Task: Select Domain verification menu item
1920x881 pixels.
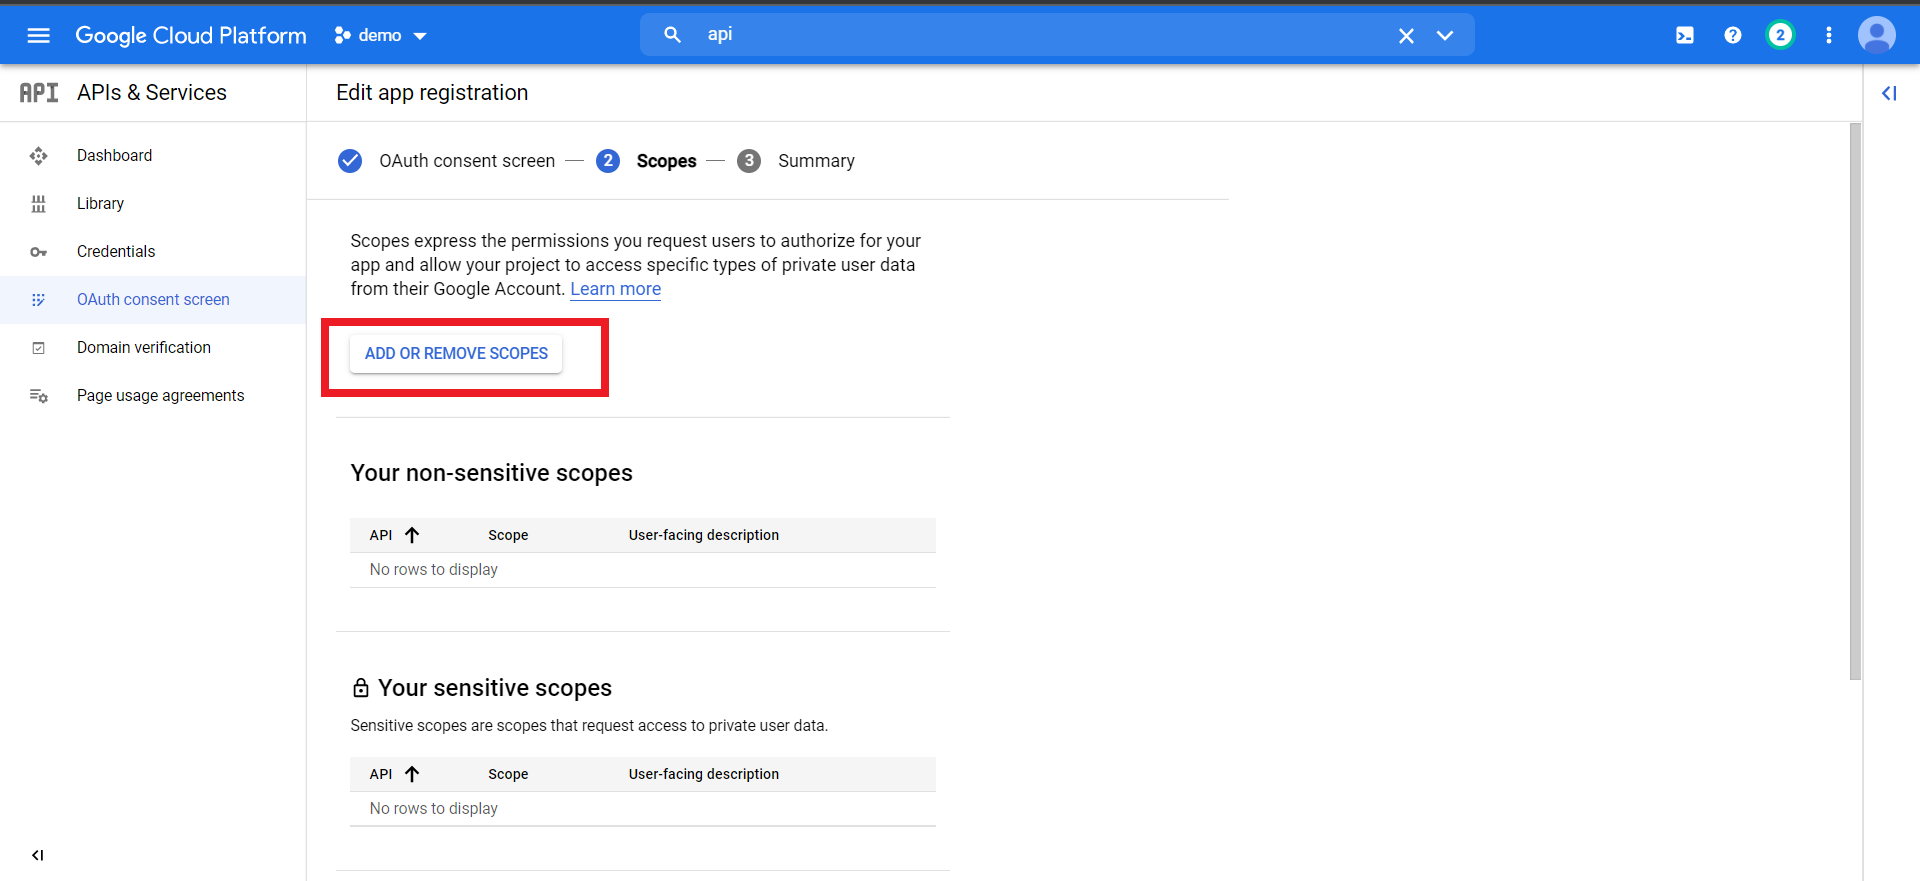Action: point(144,347)
